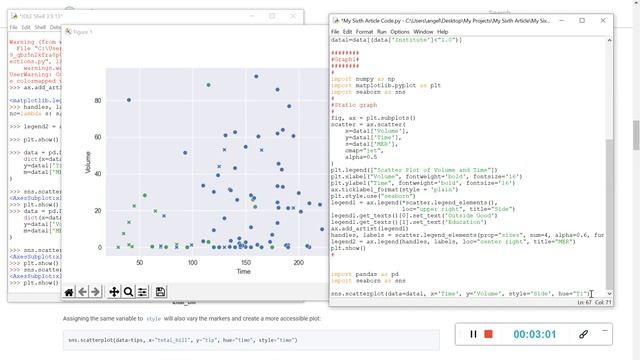The height and width of the screenshot is (360, 640).
Task: Click the editor vertical scrollbar thumb
Action: [609, 214]
